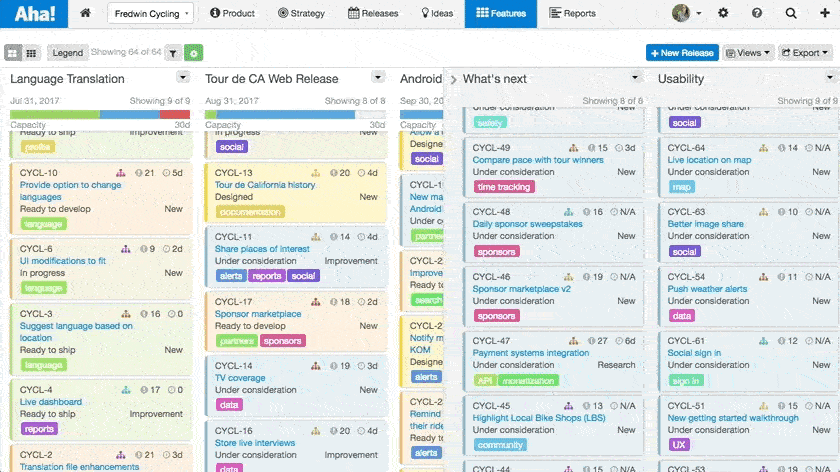Click the monetization tag on CYCL-47
The width and height of the screenshot is (840, 472).
click(x=528, y=381)
